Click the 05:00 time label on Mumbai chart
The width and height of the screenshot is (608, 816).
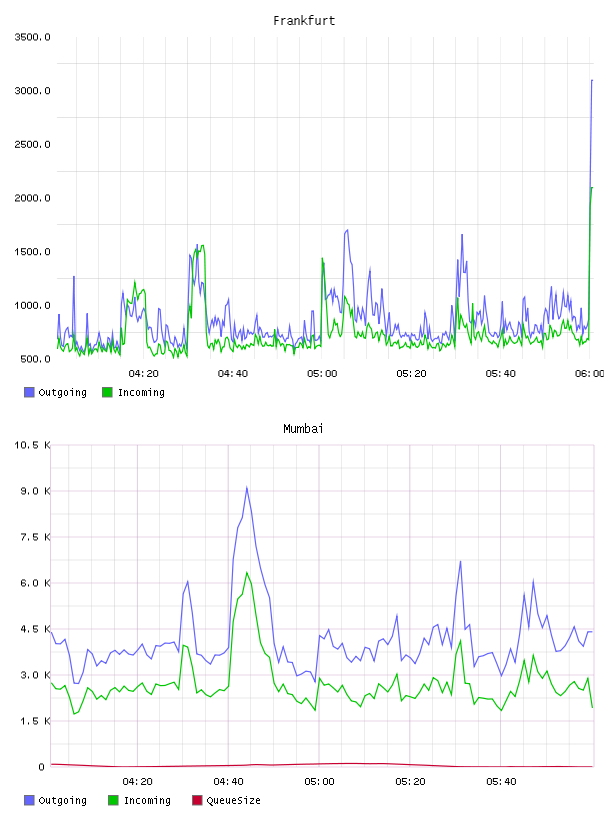319,782
